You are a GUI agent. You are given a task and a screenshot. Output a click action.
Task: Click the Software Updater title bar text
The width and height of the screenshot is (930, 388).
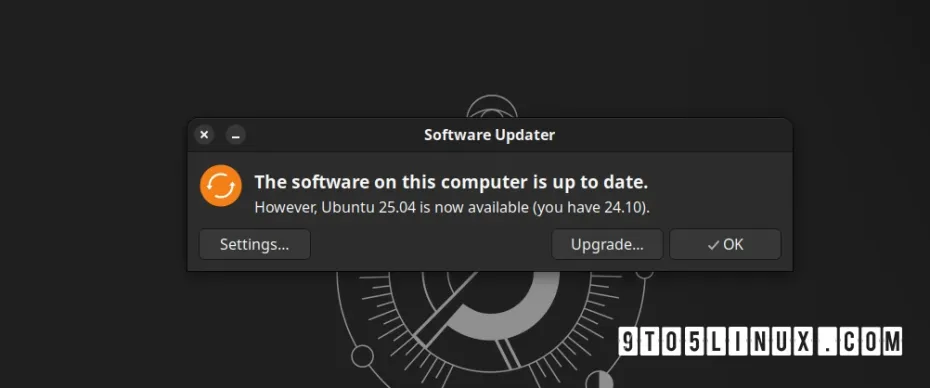click(489, 135)
